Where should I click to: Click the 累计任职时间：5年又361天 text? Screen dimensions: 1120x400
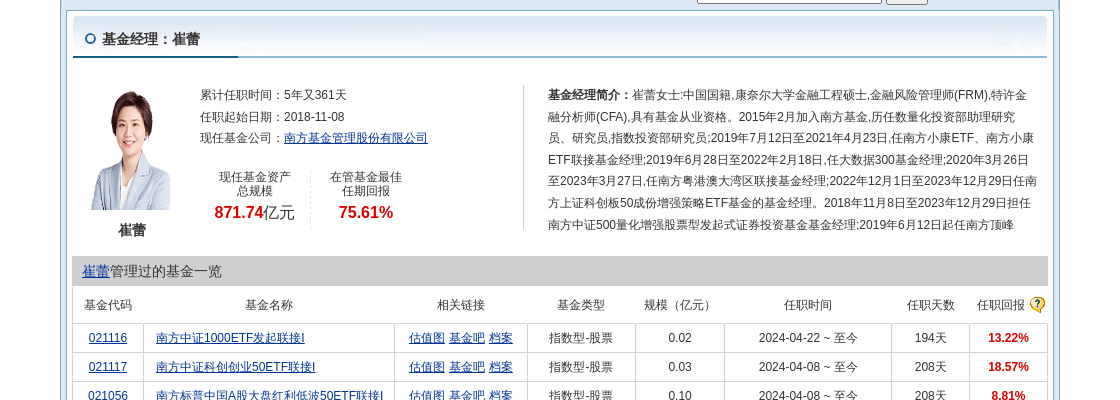(x=274, y=95)
